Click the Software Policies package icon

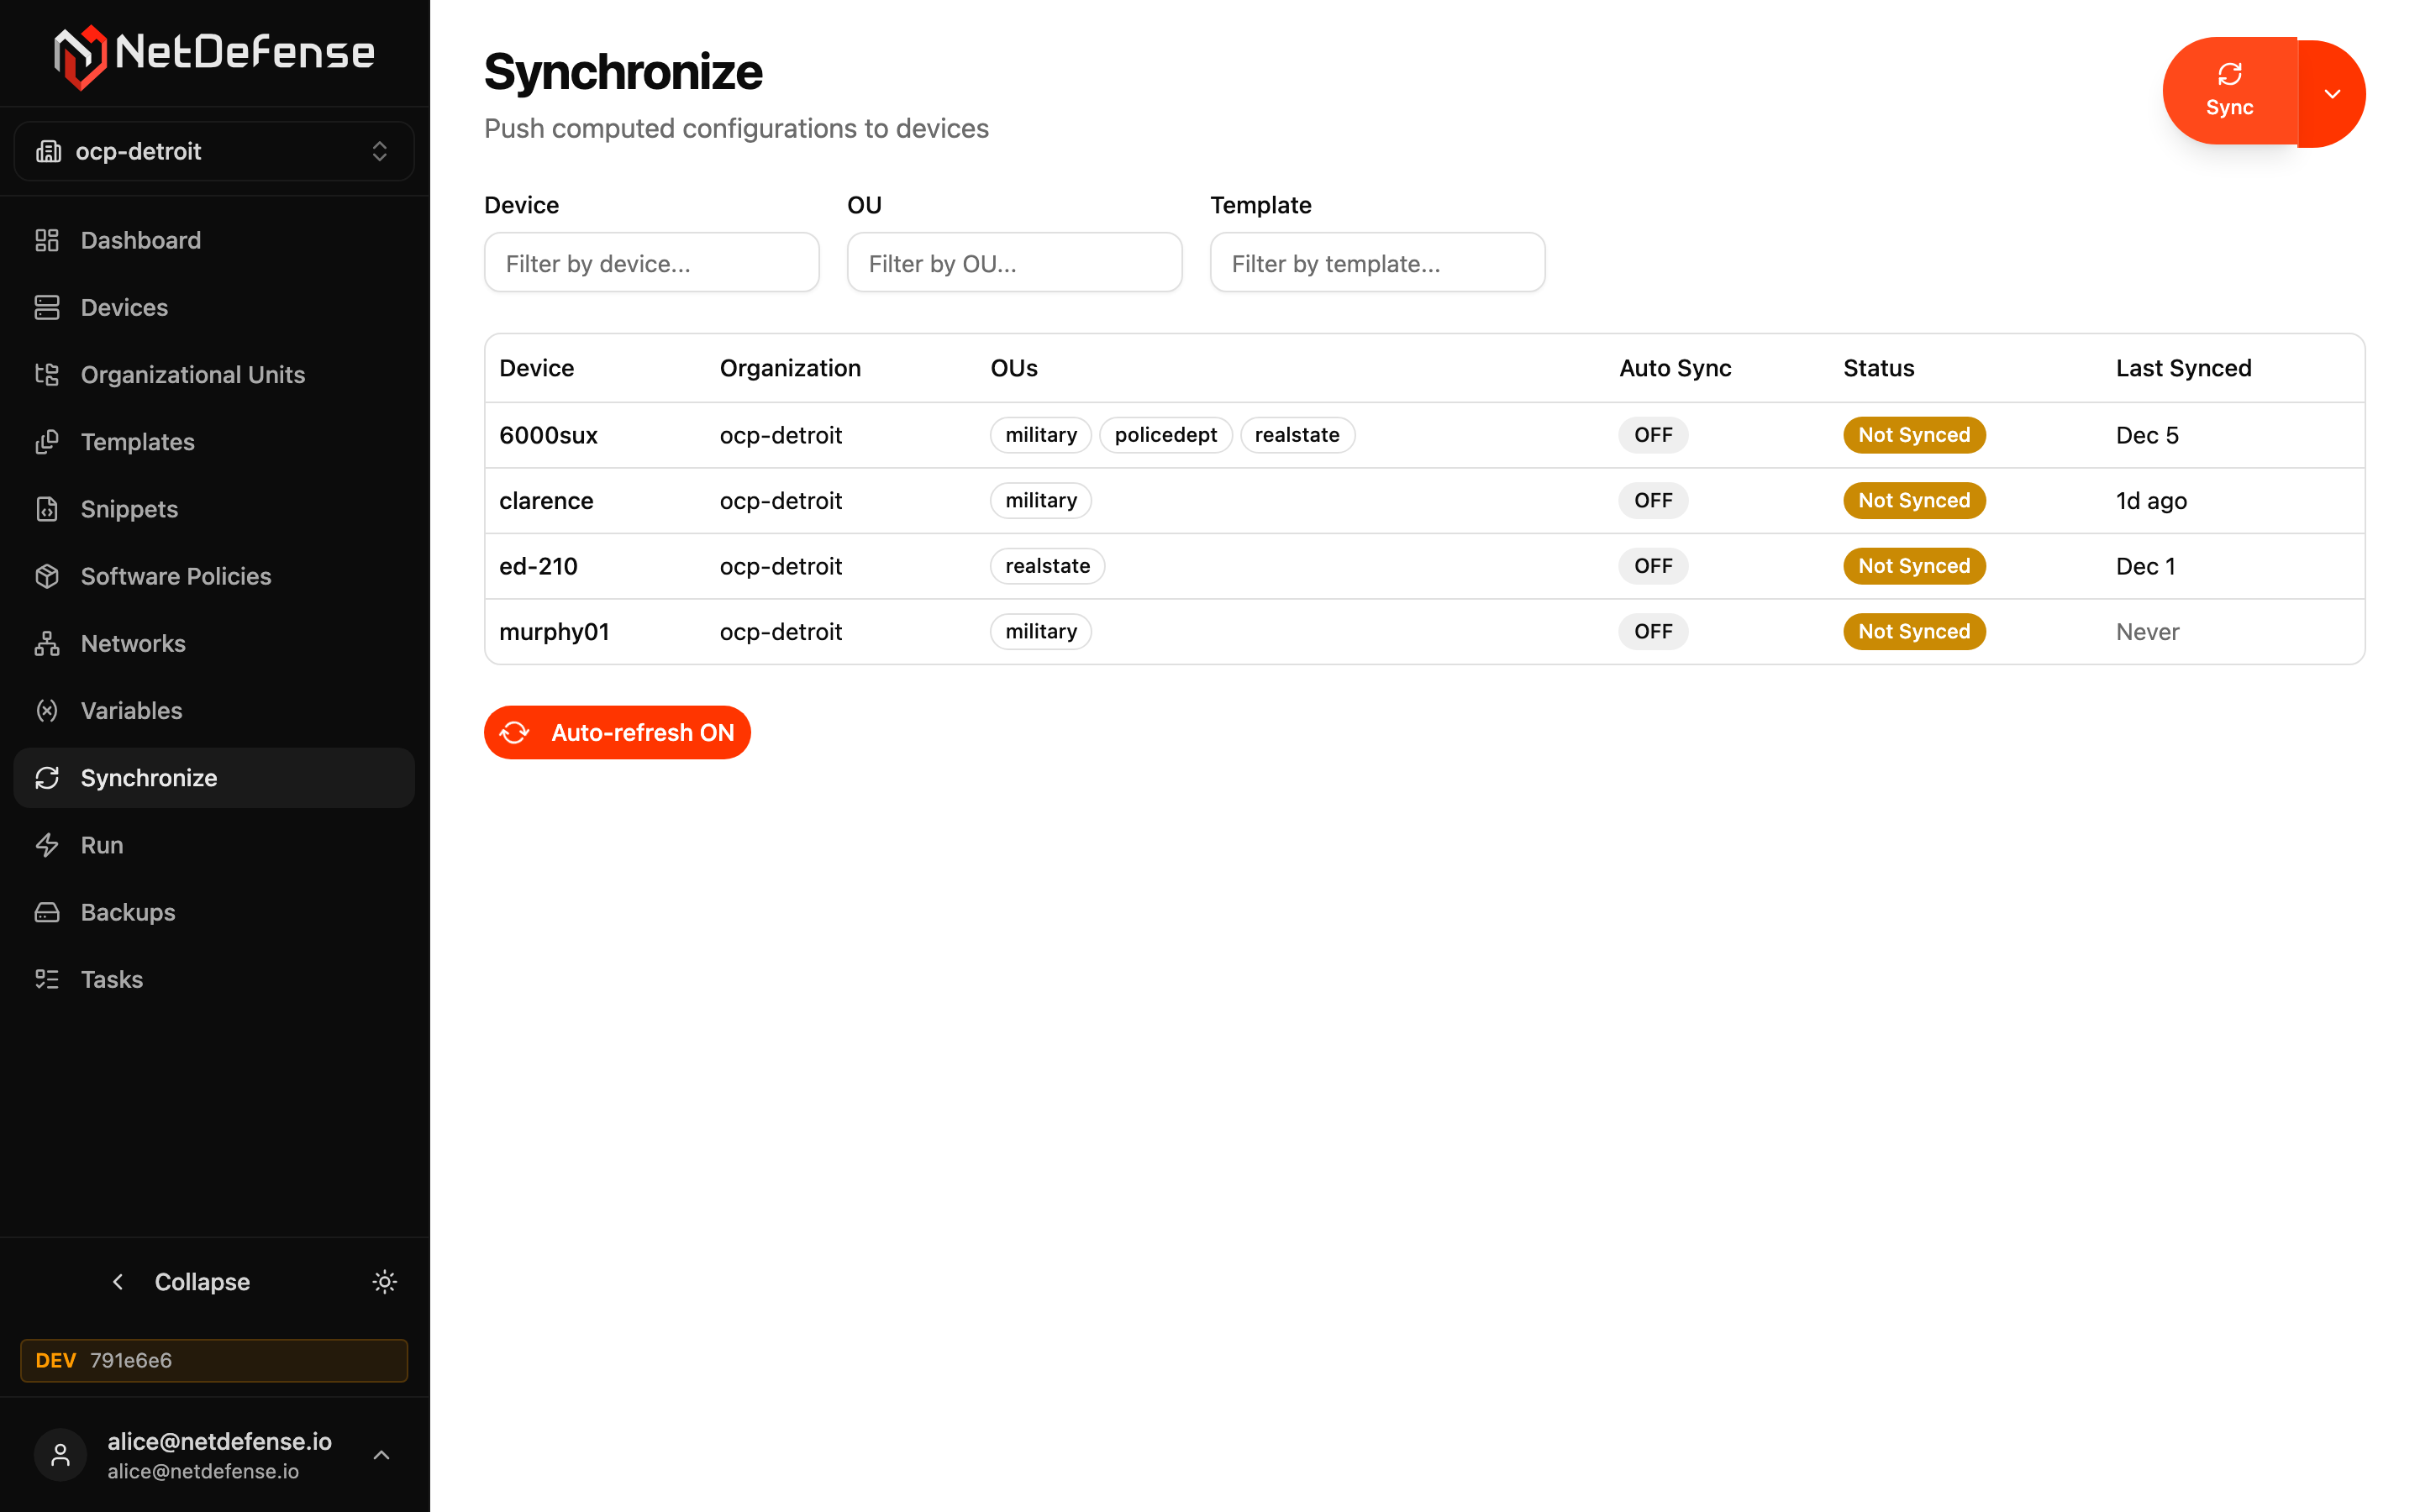click(47, 576)
